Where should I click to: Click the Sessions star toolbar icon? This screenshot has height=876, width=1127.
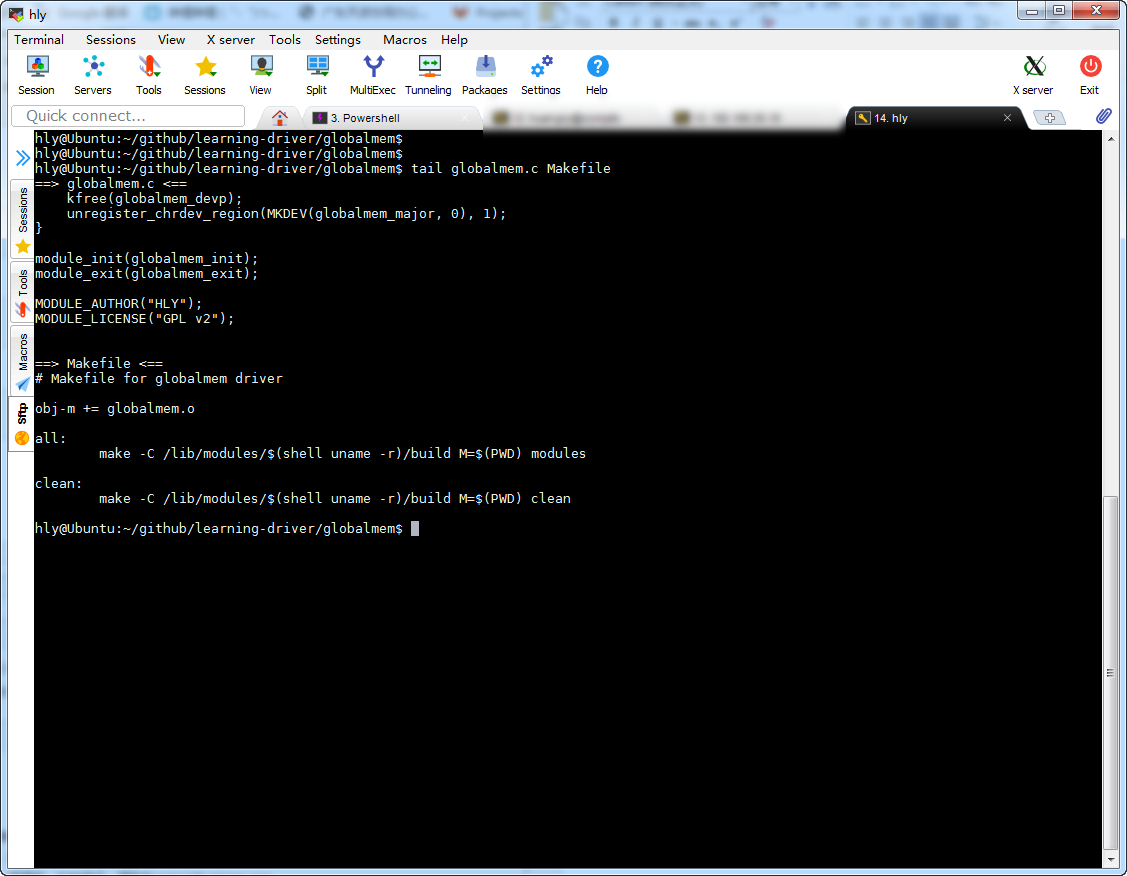coord(205,75)
